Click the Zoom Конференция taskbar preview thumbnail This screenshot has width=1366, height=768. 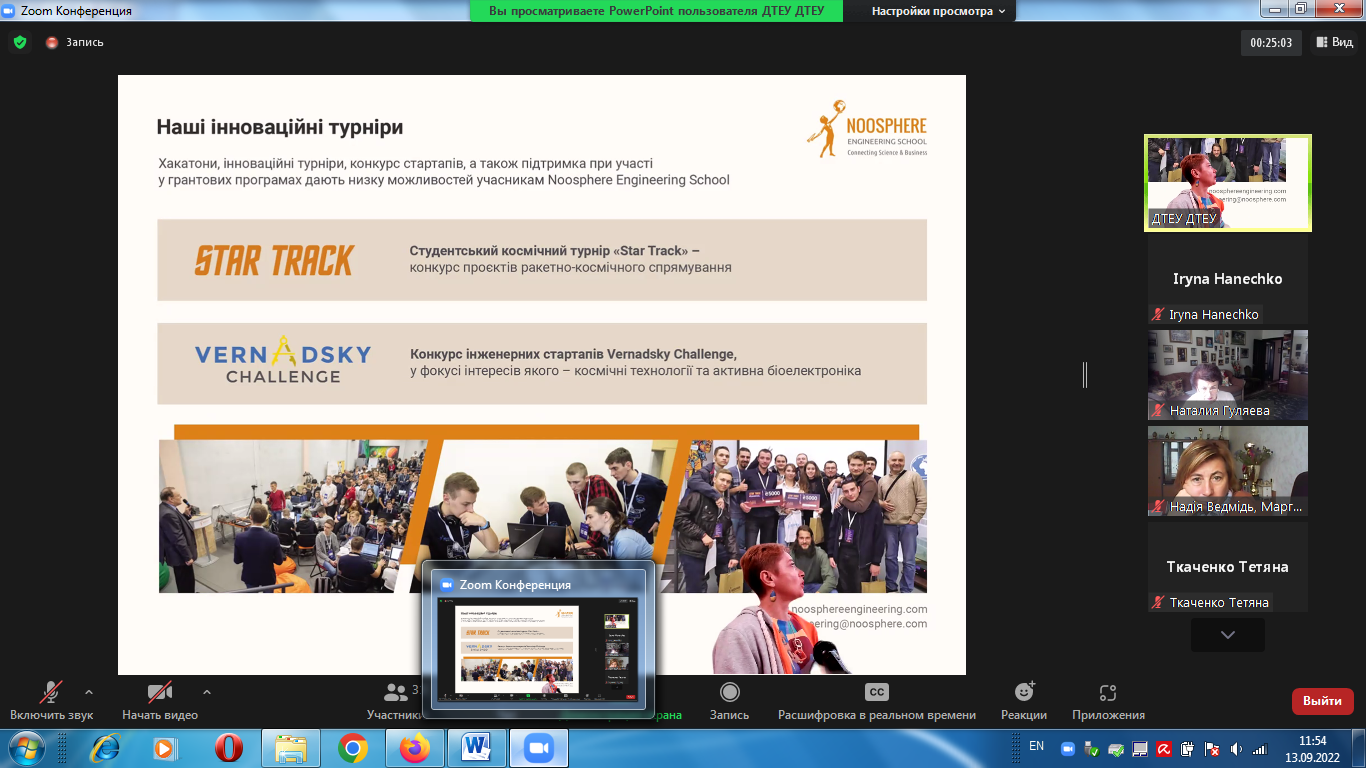coord(538,638)
